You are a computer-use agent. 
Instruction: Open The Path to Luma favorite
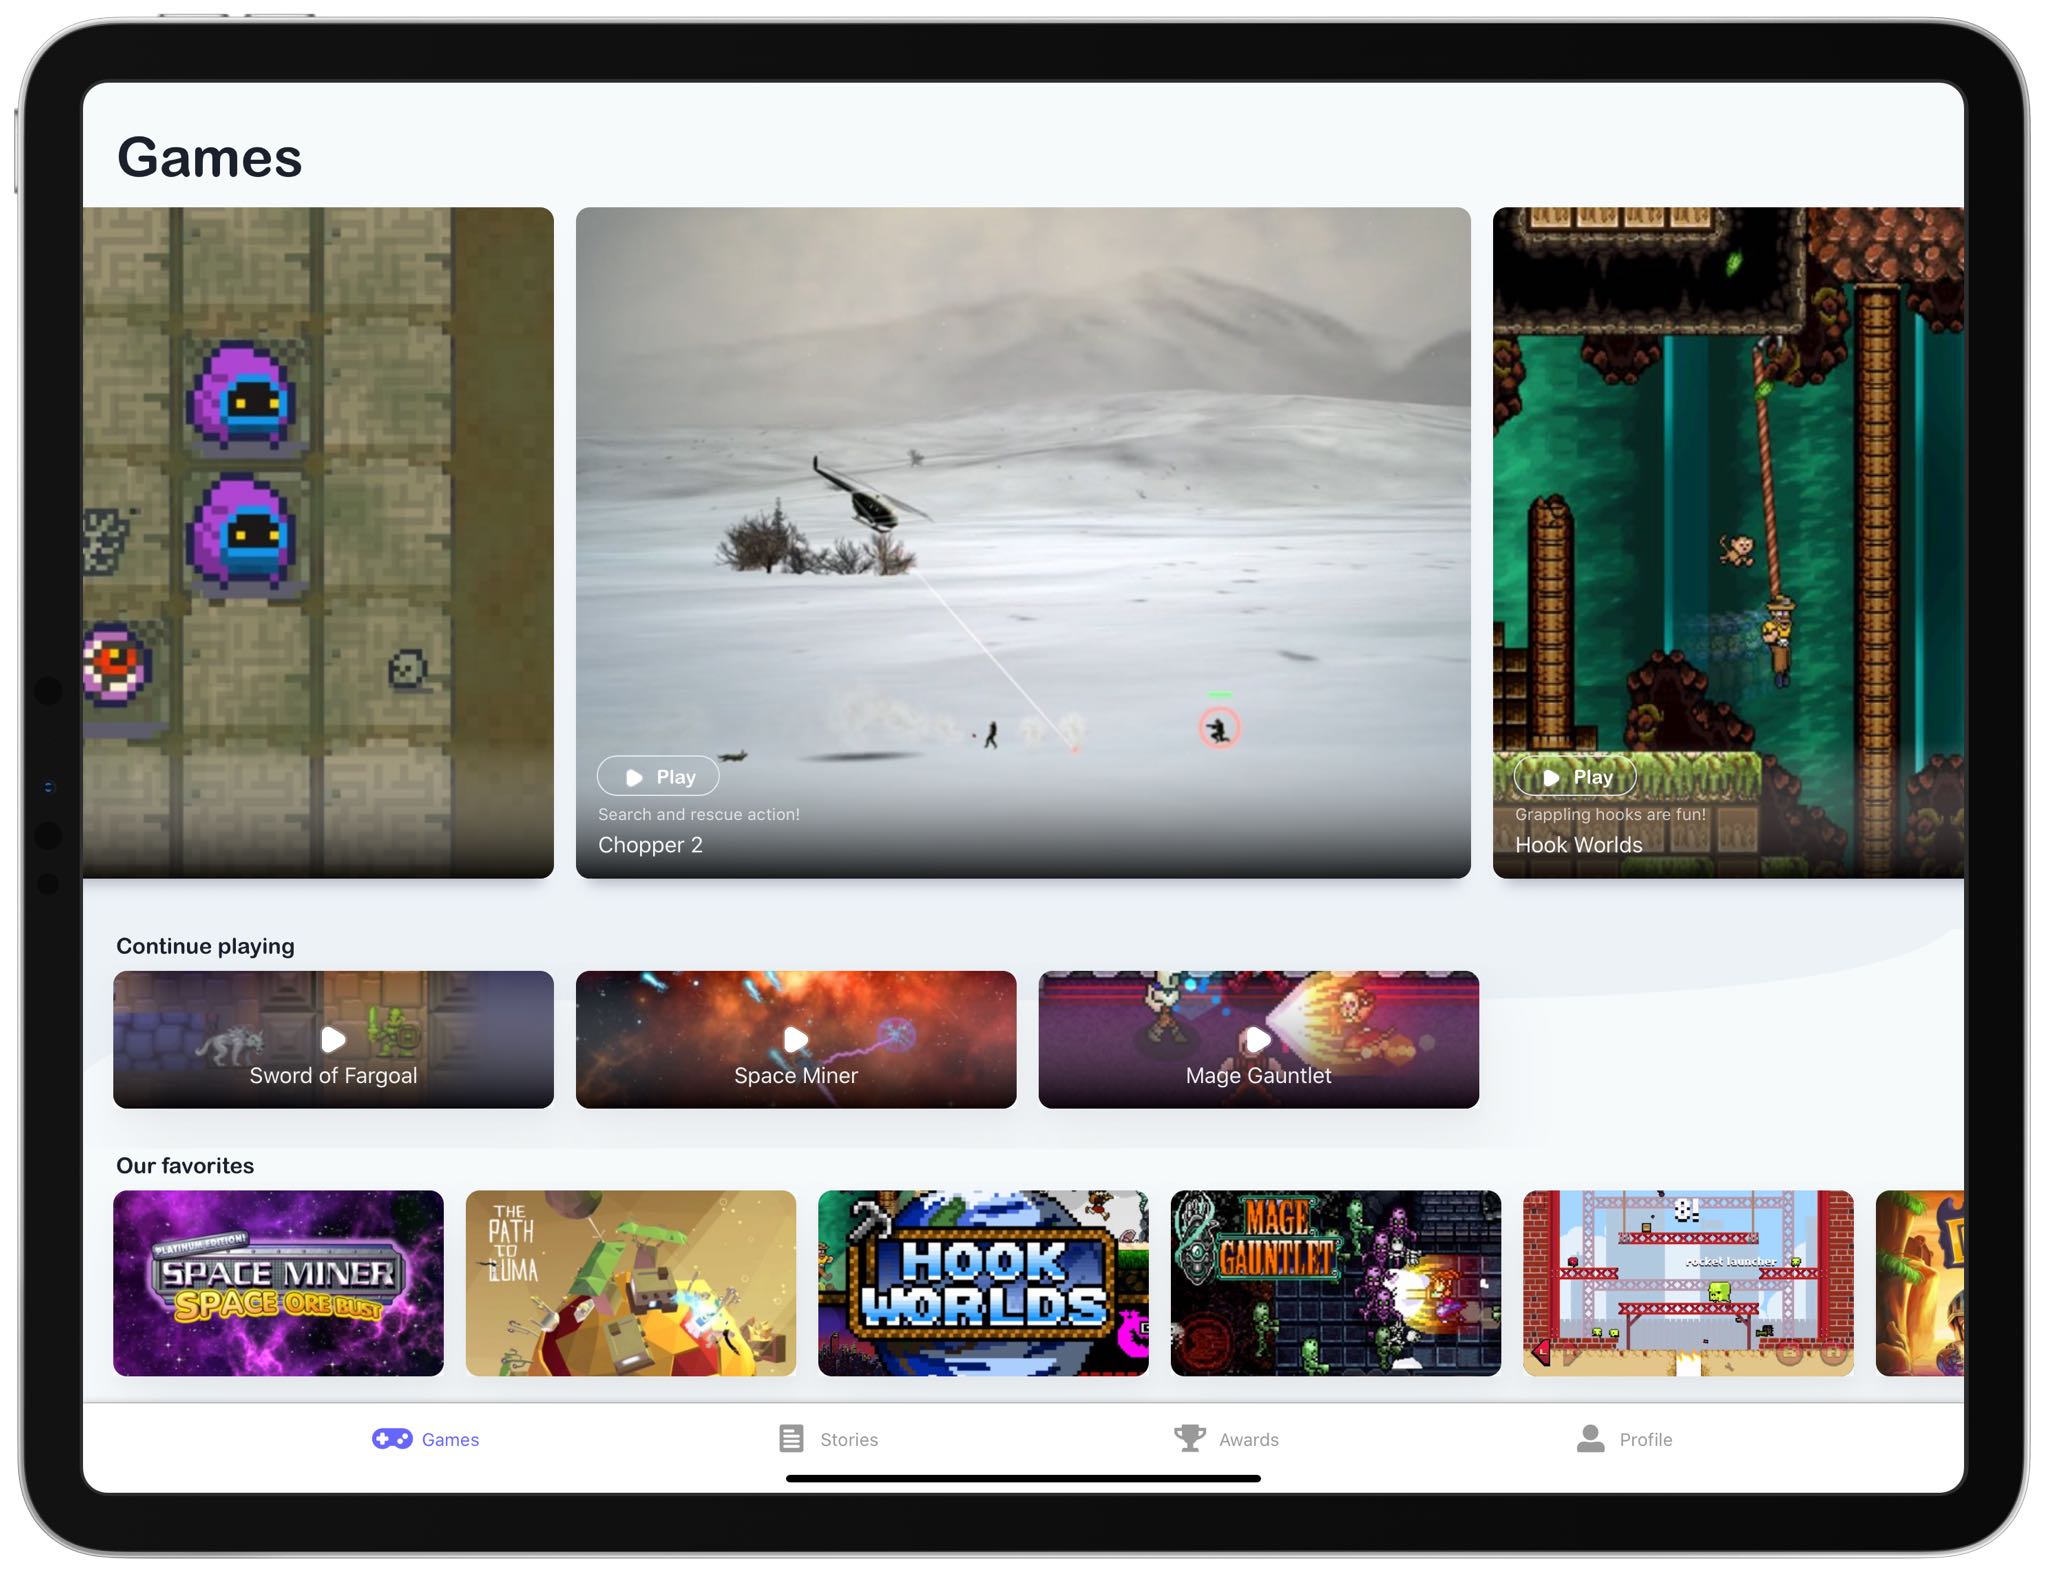631,1283
